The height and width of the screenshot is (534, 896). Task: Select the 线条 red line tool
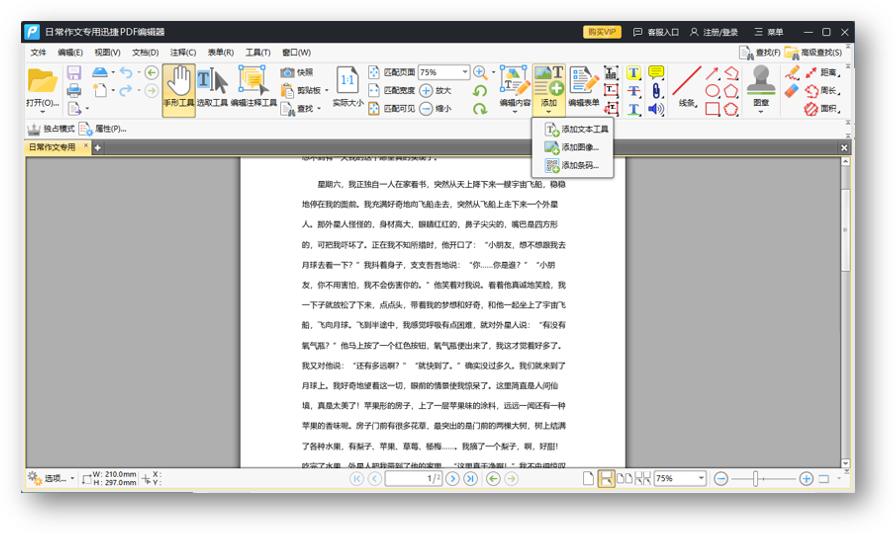click(x=687, y=87)
